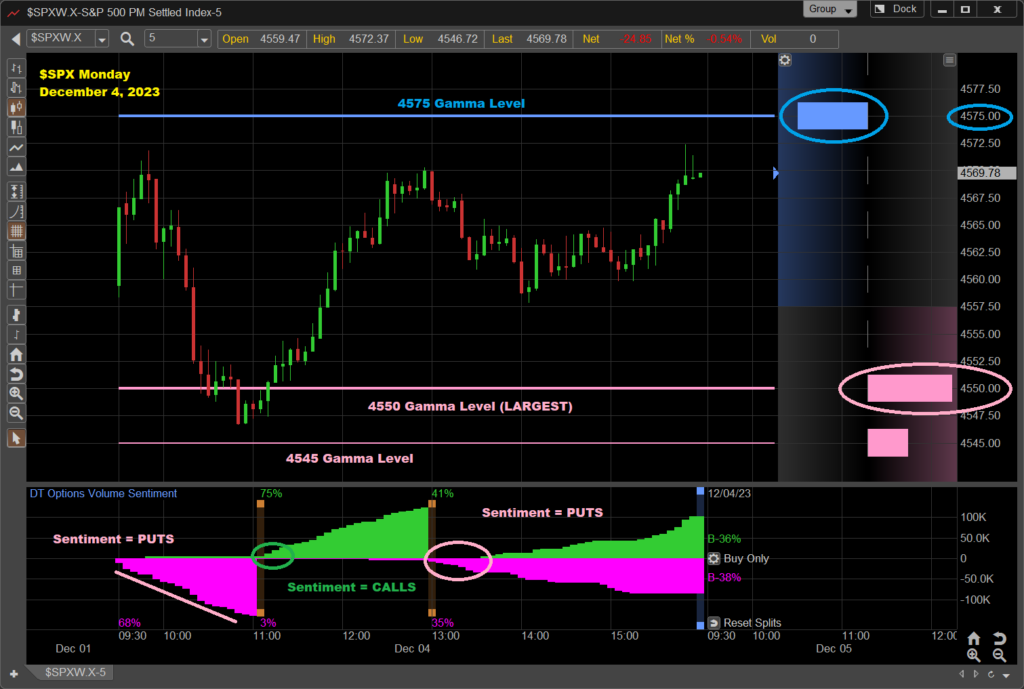1024x689 pixels.
Task: Toggle the Buy Only gear setting
Action: click(714, 559)
